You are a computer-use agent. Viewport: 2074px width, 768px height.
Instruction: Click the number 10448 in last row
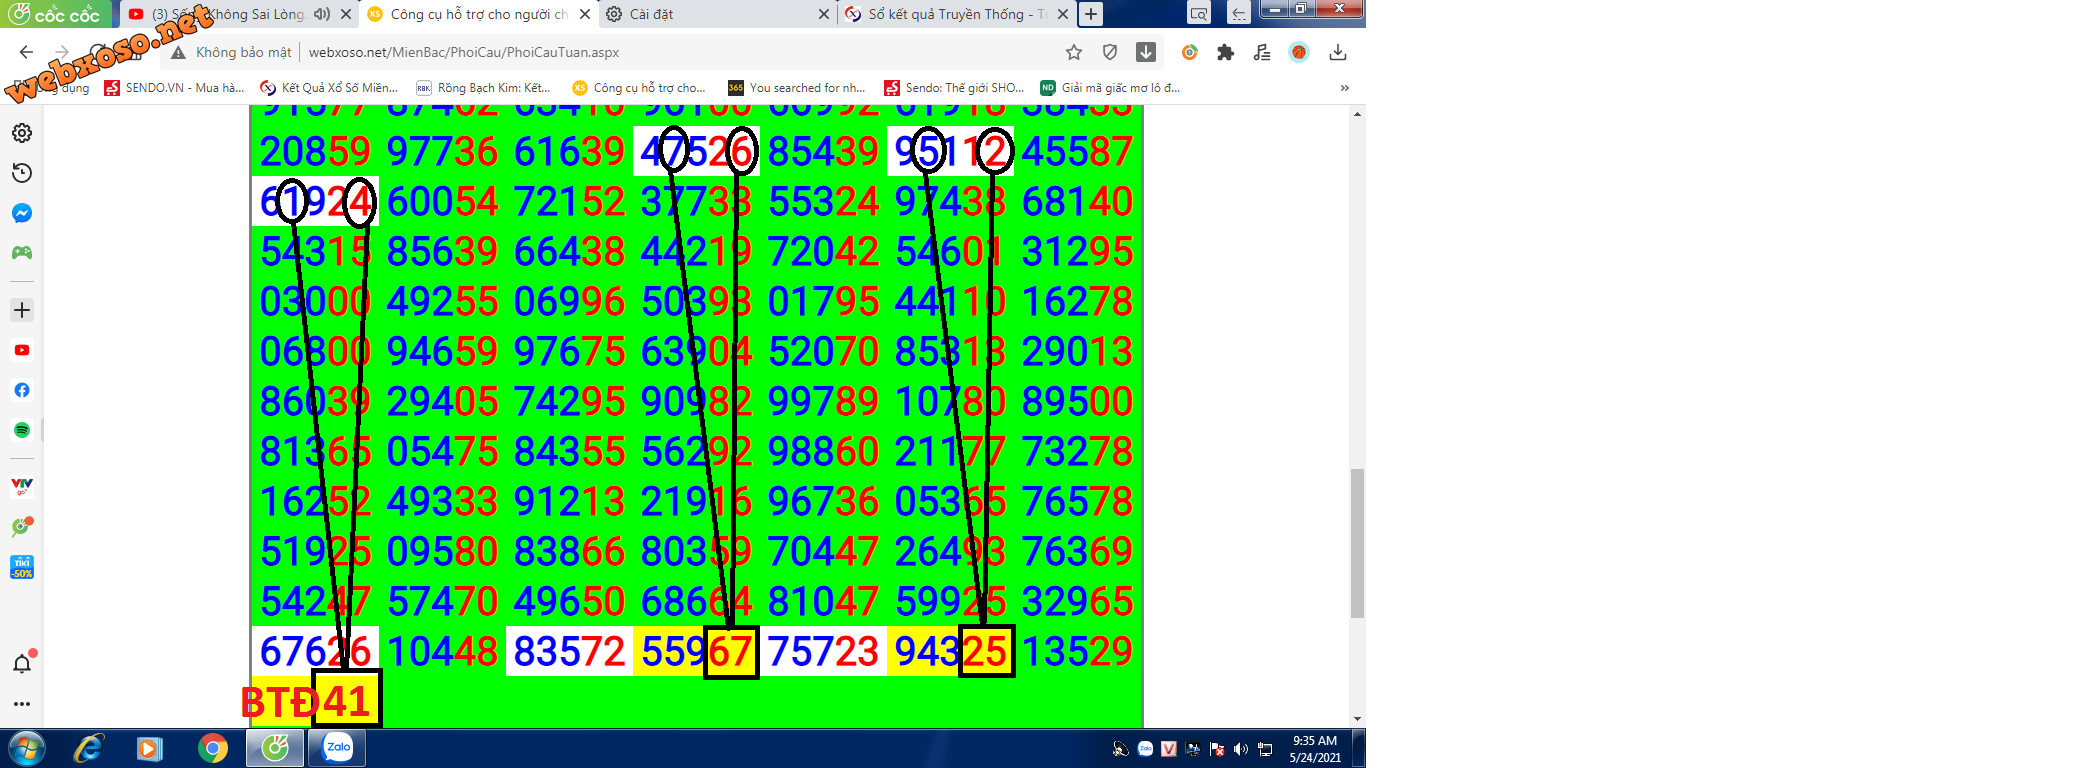click(442, 651)
